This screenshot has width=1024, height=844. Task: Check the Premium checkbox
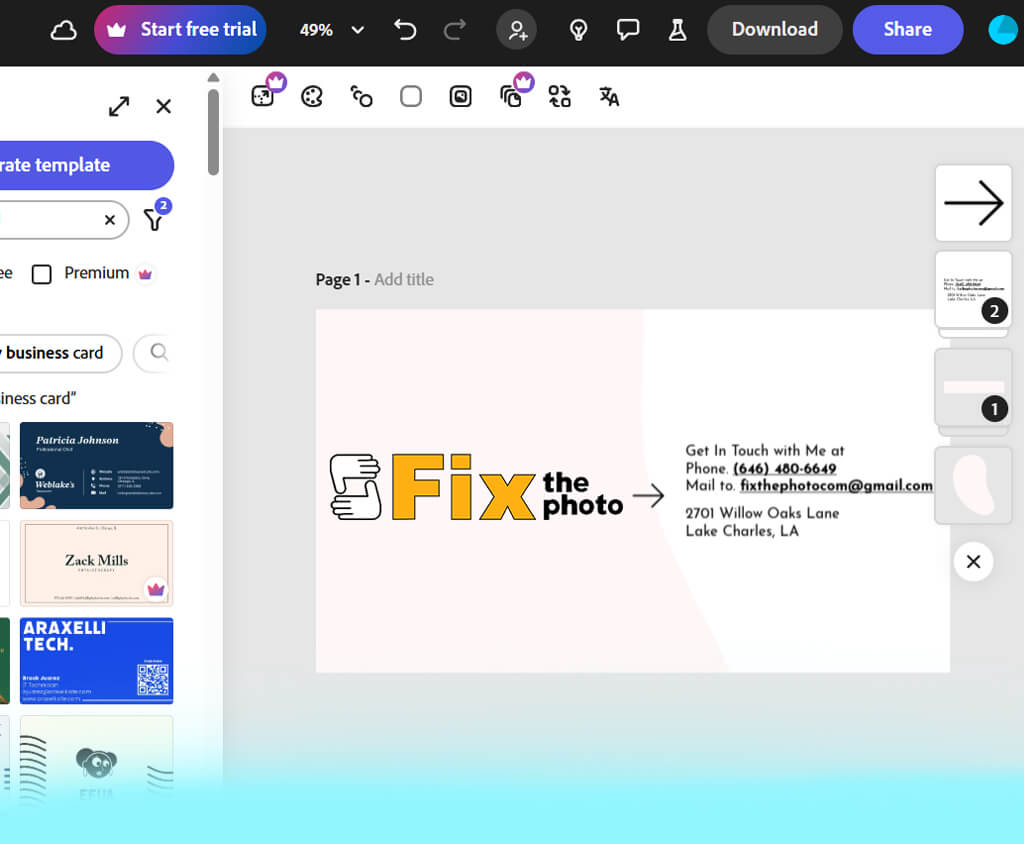click(42, 274)
